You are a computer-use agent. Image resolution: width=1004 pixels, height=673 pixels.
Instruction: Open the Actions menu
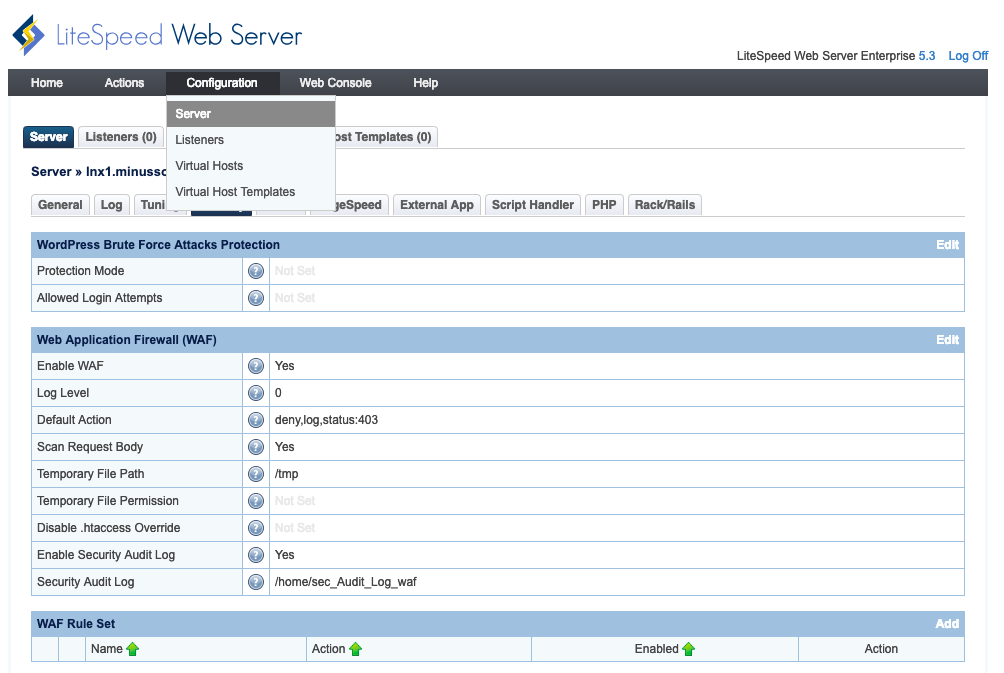pos(124,83)
